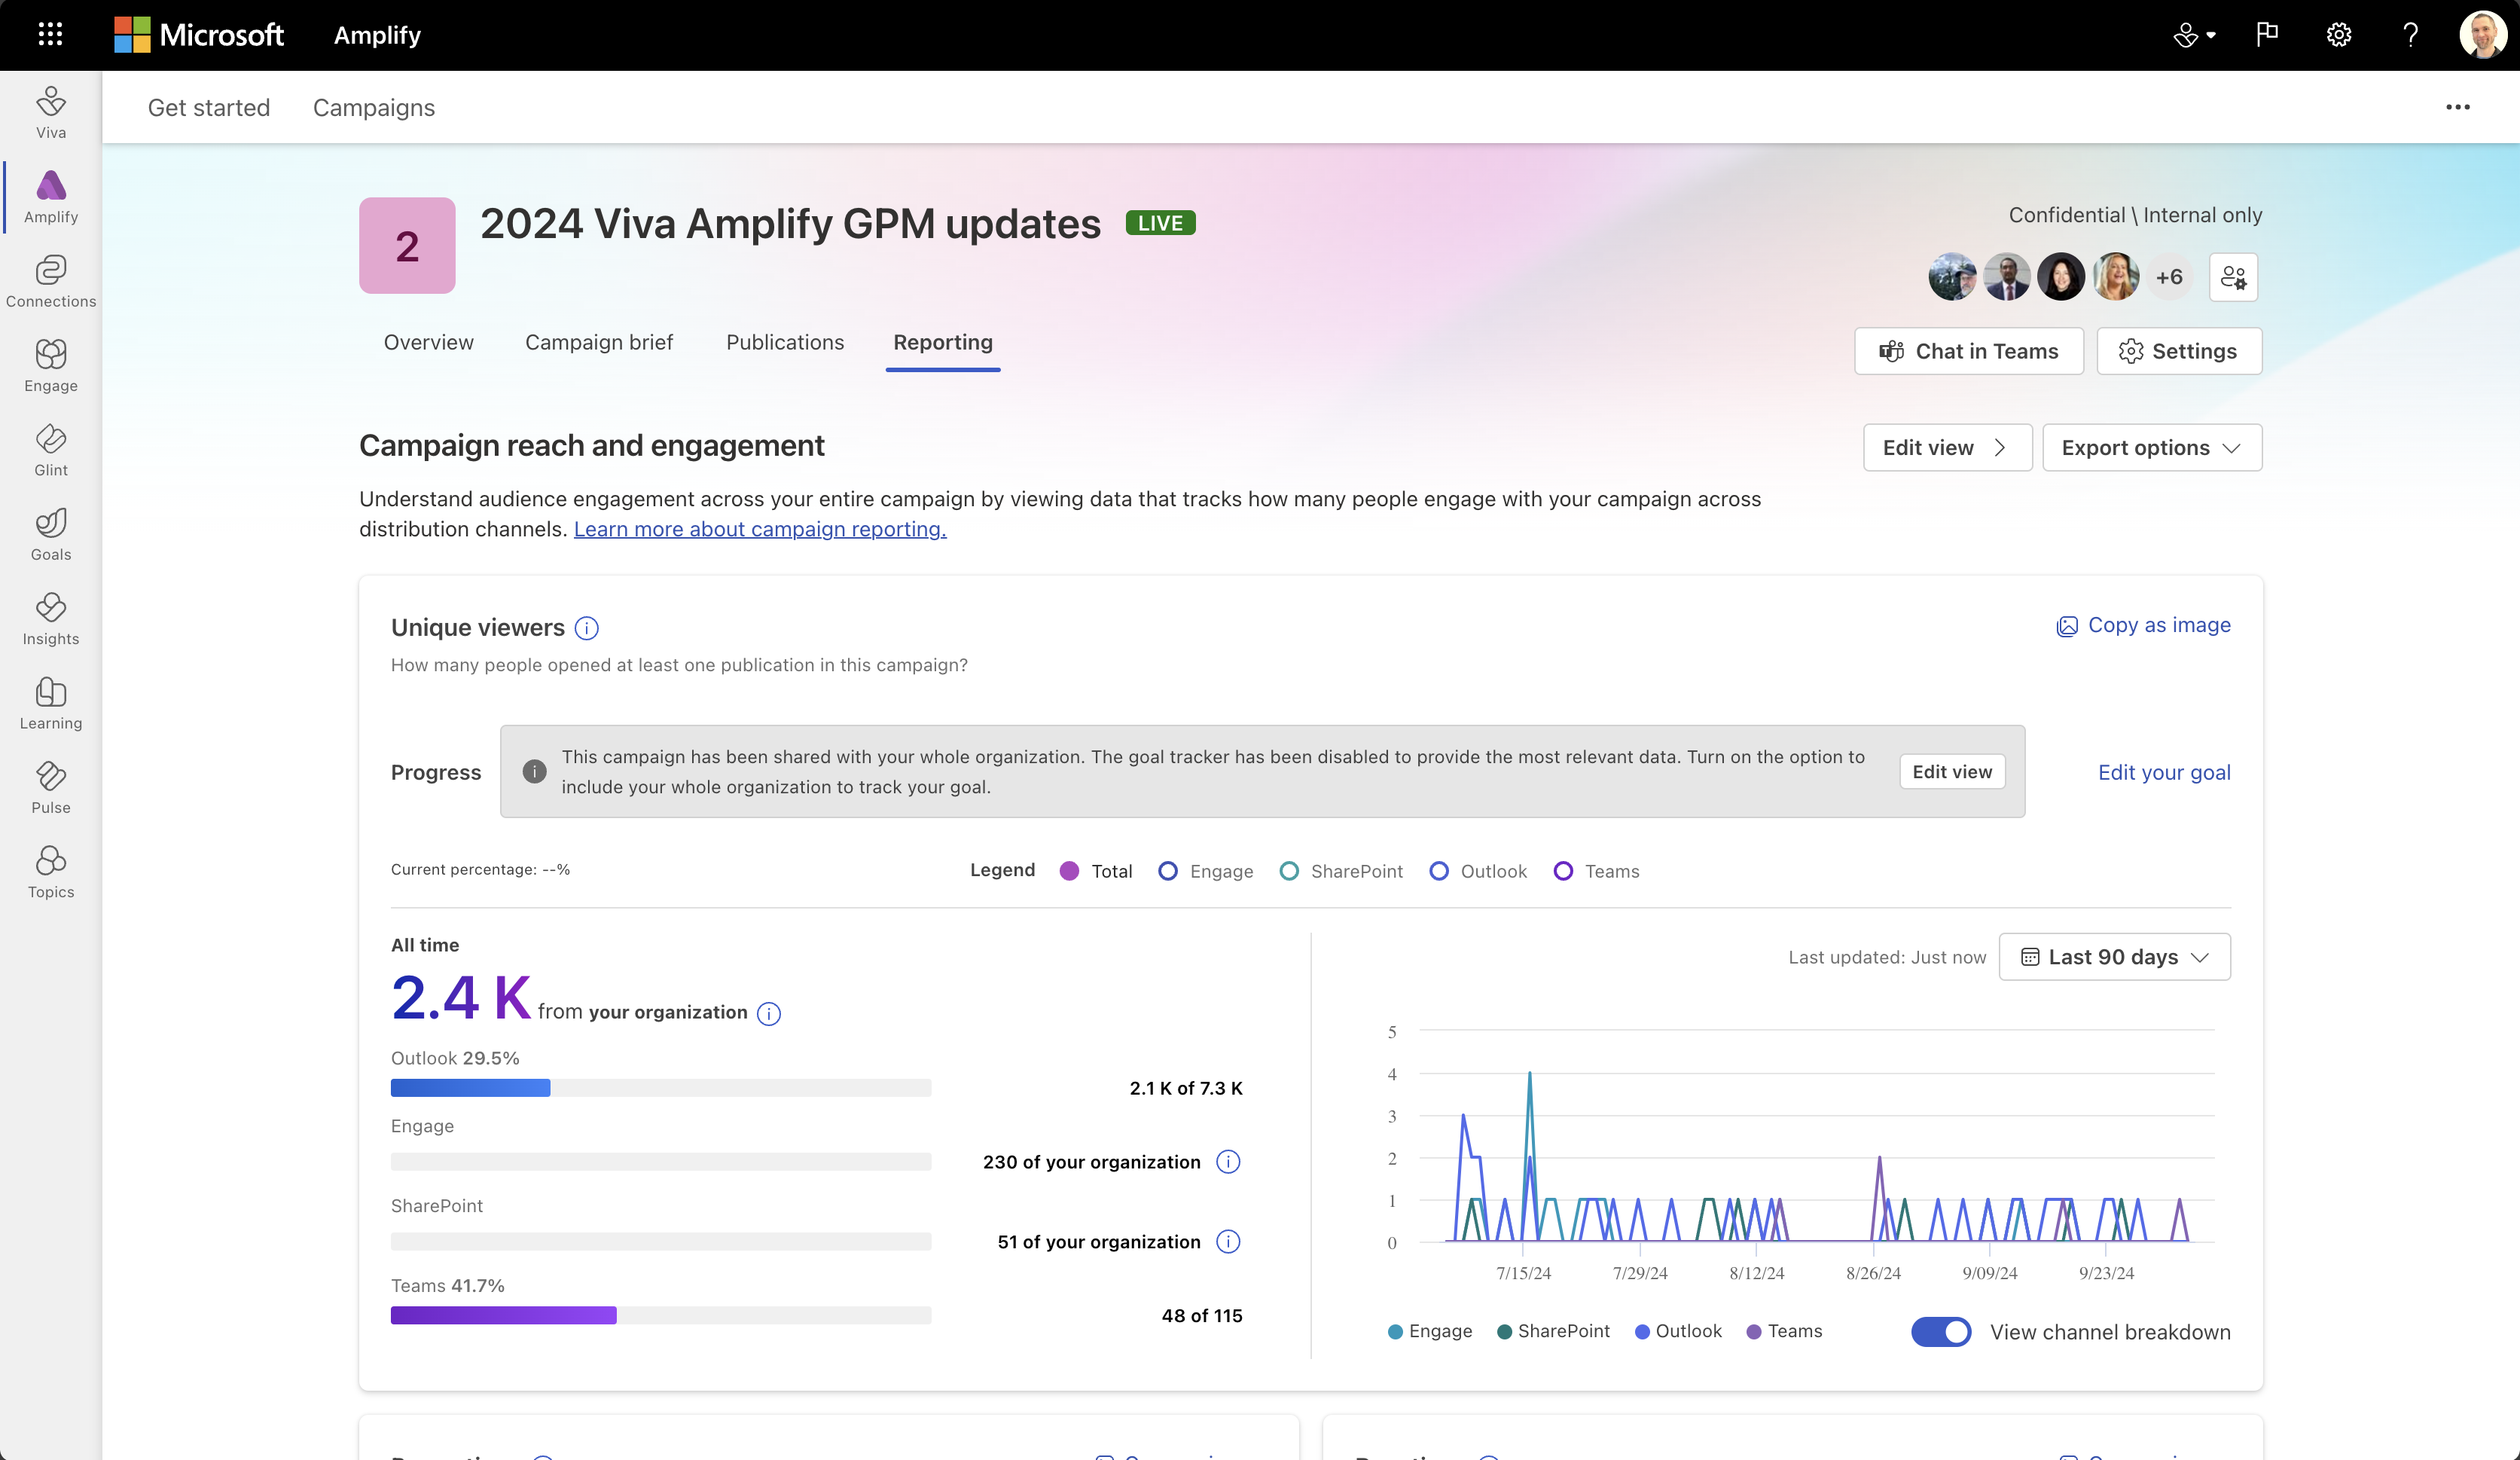Open the manage campaign access icon

(x=2234, y=277)
